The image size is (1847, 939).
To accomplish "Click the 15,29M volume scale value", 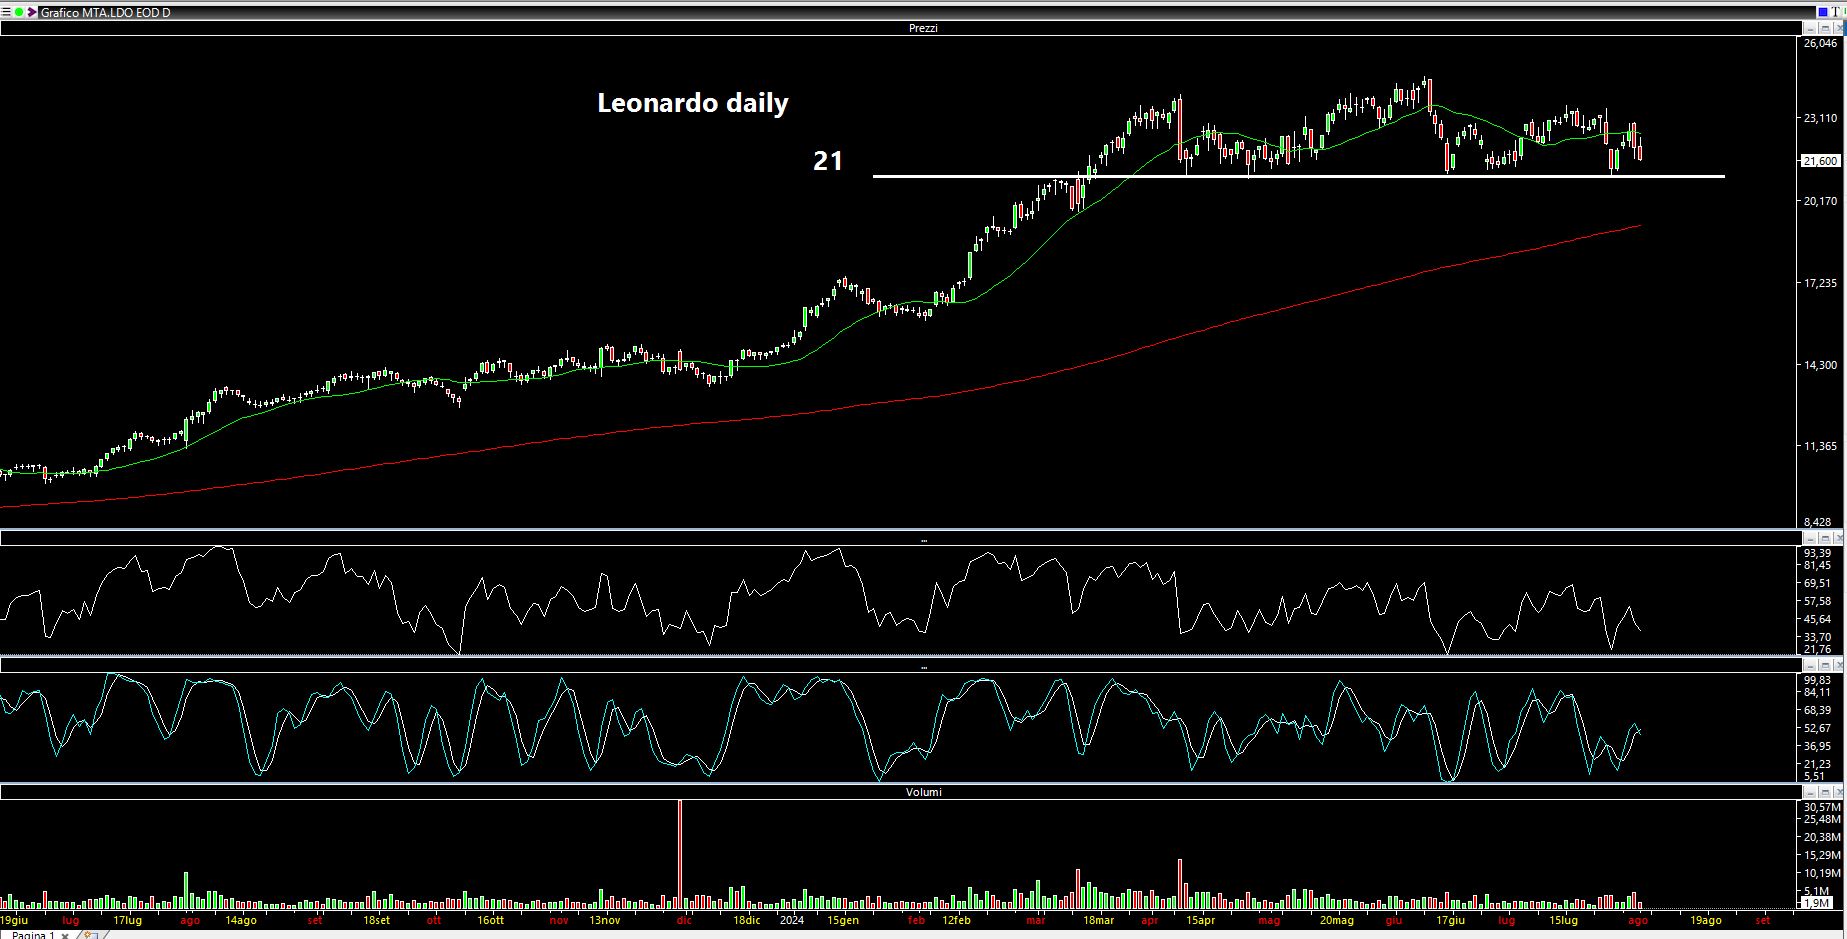I will [x=1822, y=855].
